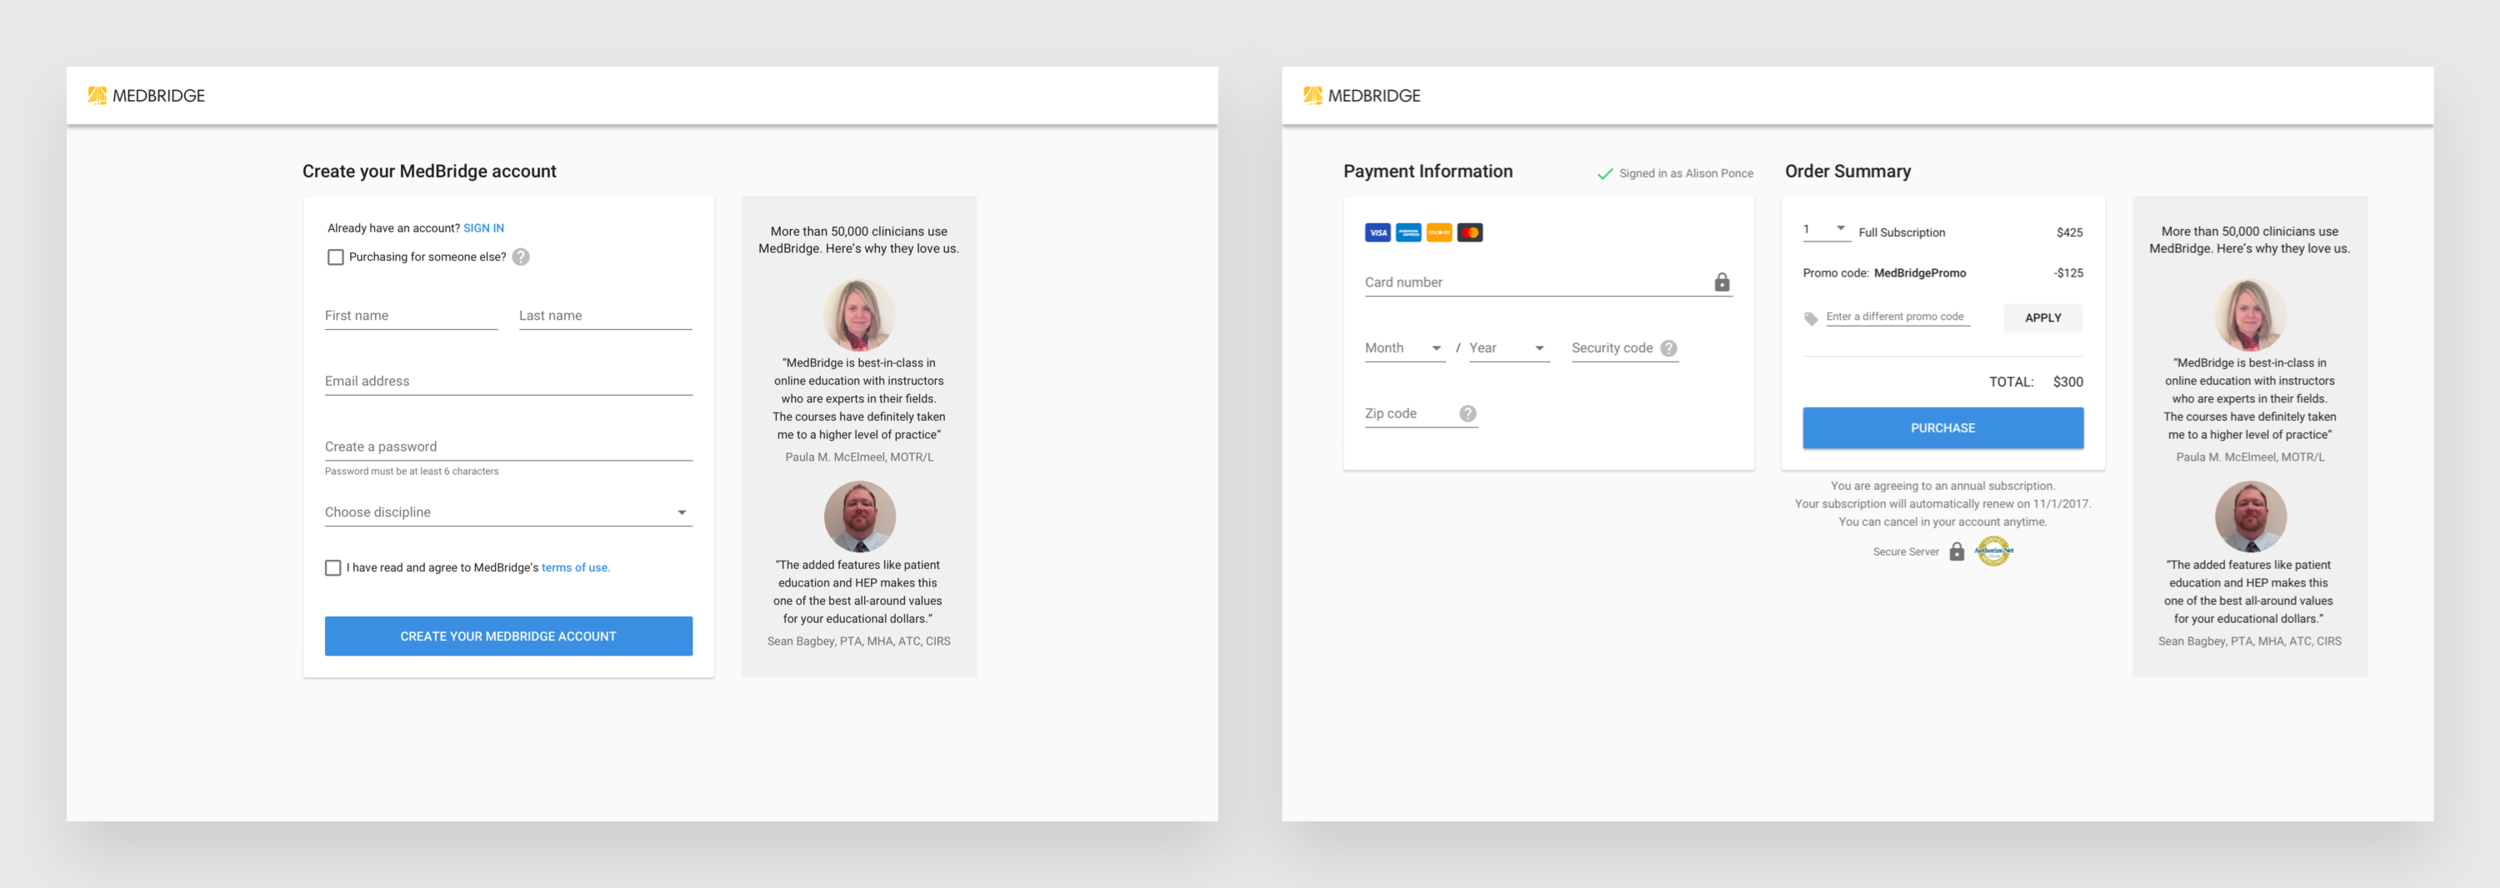The width and height of the screenshot is (2500, 888).
Task: Click green checkmark next to Signed in as
Action: [1605, 174]
